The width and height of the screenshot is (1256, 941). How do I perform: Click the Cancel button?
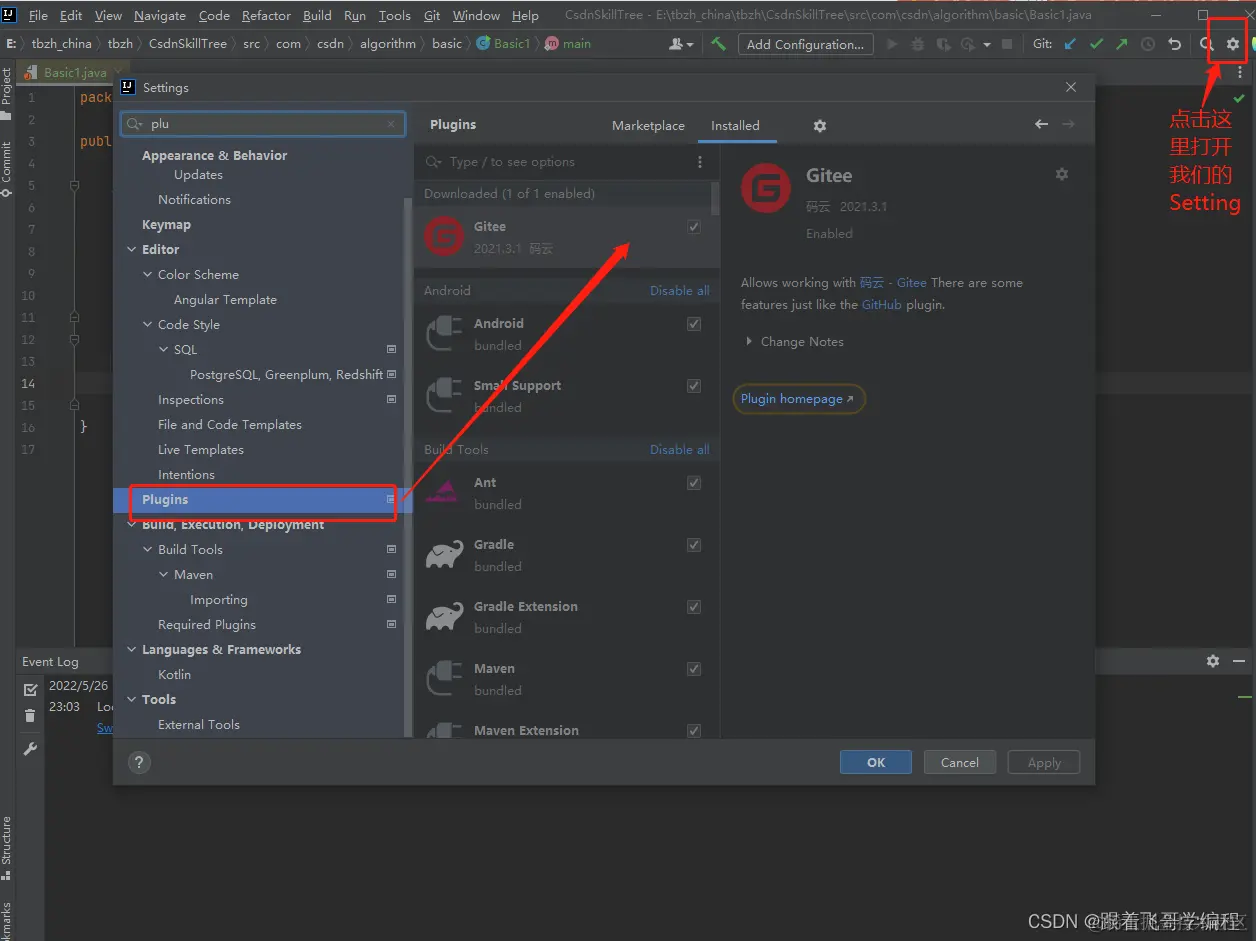[x=960, y=762]
